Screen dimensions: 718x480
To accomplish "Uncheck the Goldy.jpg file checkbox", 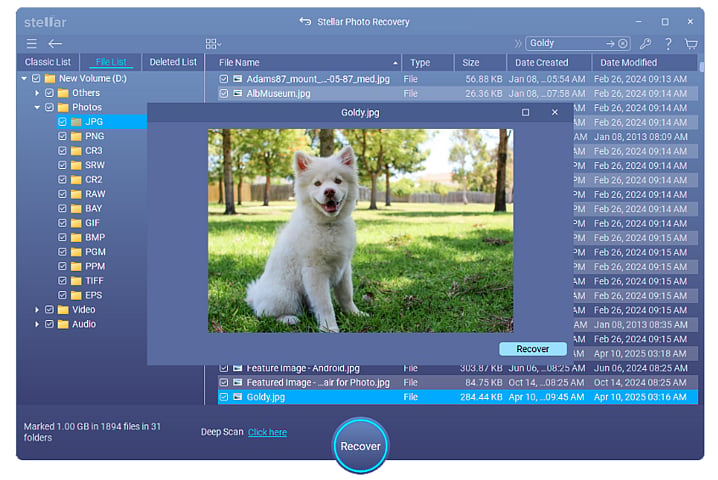I will (223, 397).
